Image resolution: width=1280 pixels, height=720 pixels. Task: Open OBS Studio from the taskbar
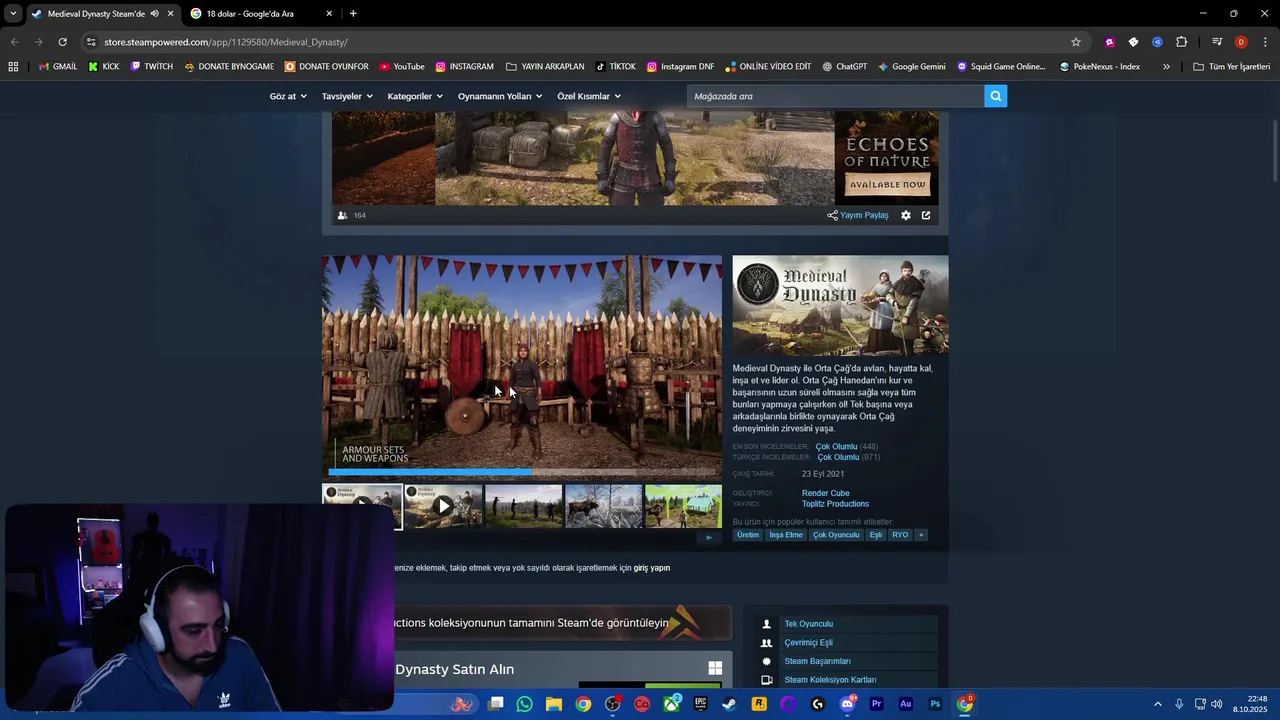point(613,704)
